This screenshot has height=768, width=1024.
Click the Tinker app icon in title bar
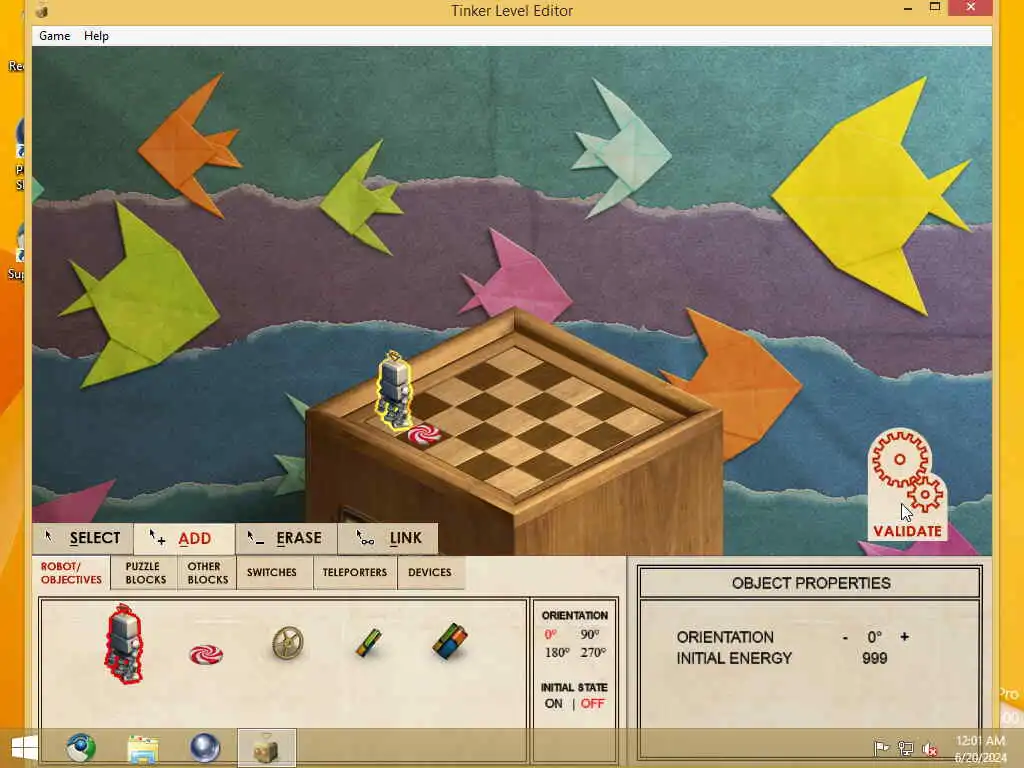point(42,10)
